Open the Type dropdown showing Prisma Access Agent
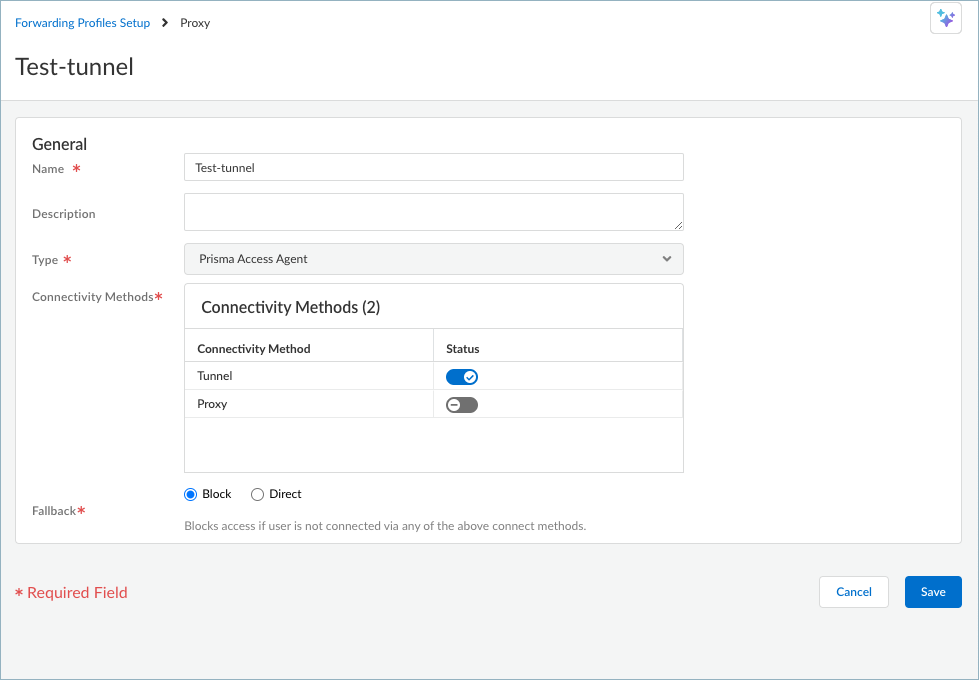This screenshot has height=680, width=979. 433,259
